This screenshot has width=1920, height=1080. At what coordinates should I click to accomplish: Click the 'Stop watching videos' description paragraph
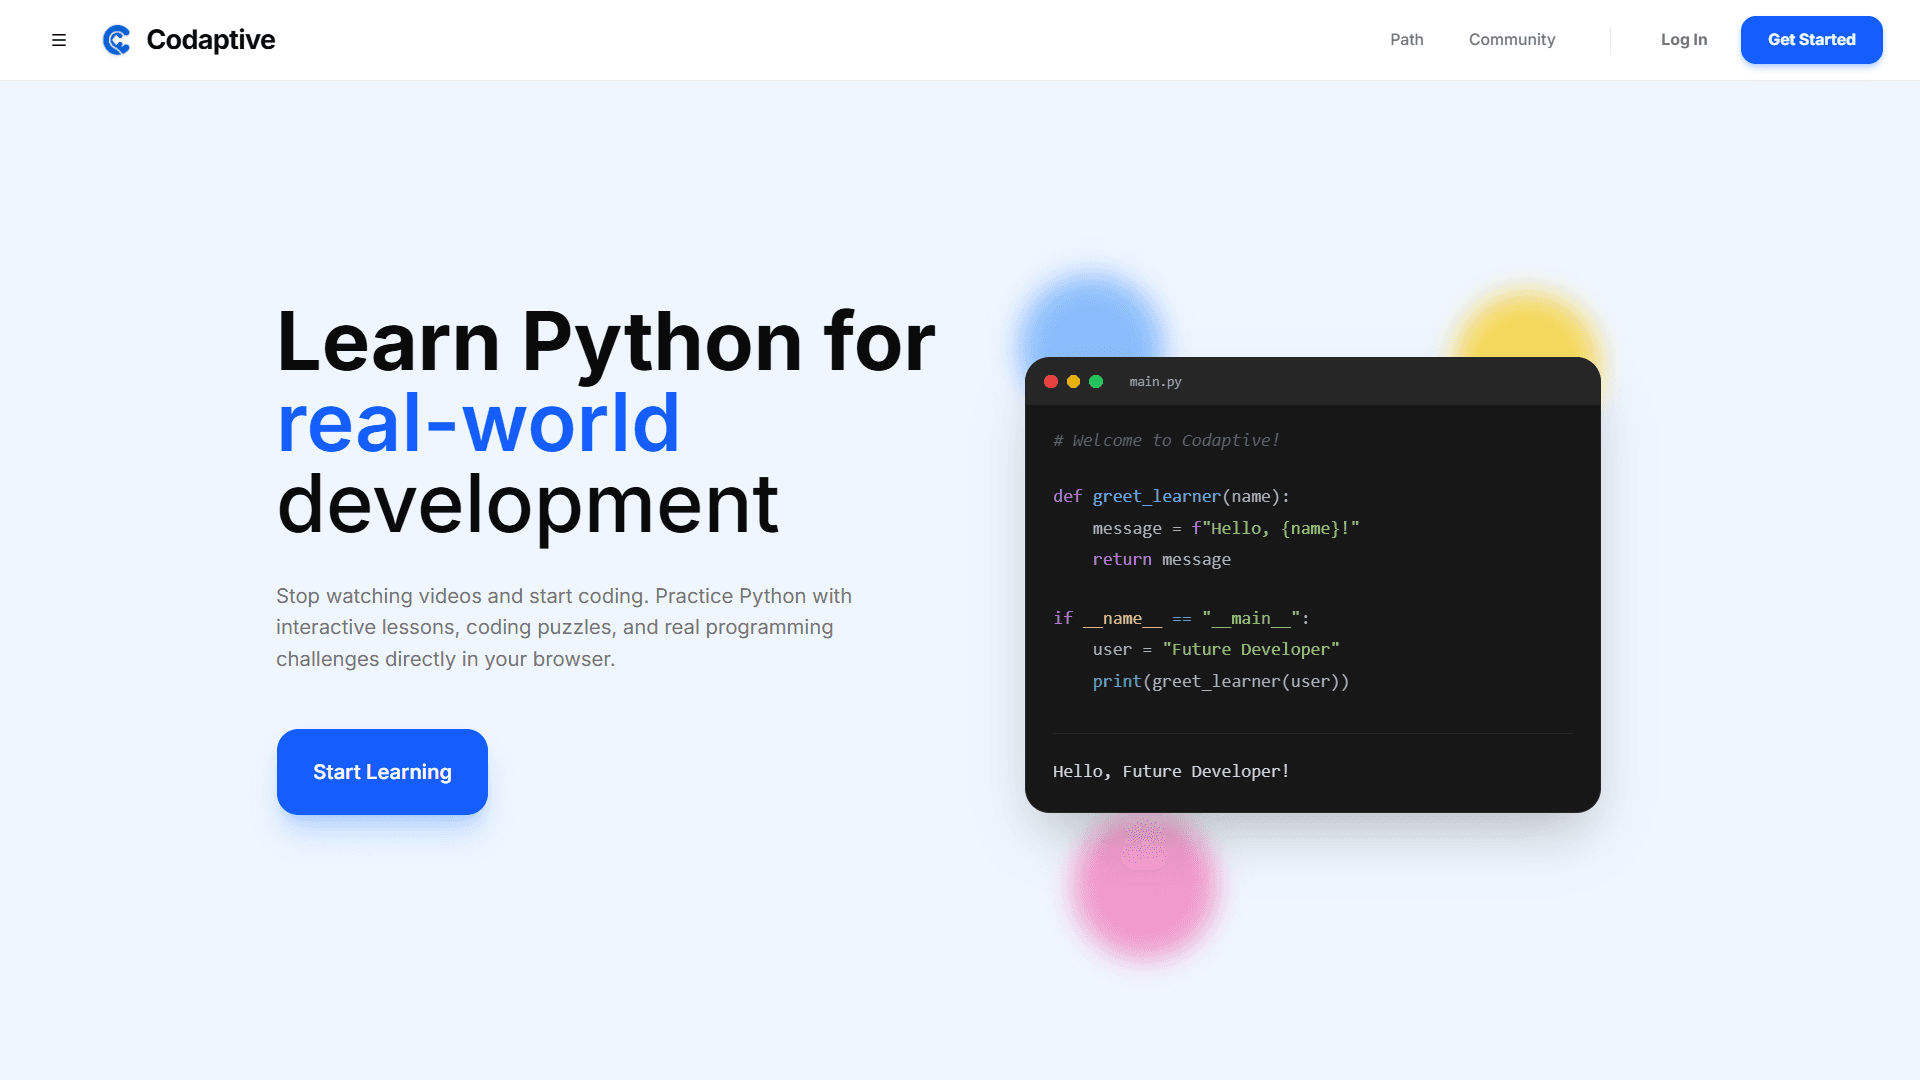564,627
